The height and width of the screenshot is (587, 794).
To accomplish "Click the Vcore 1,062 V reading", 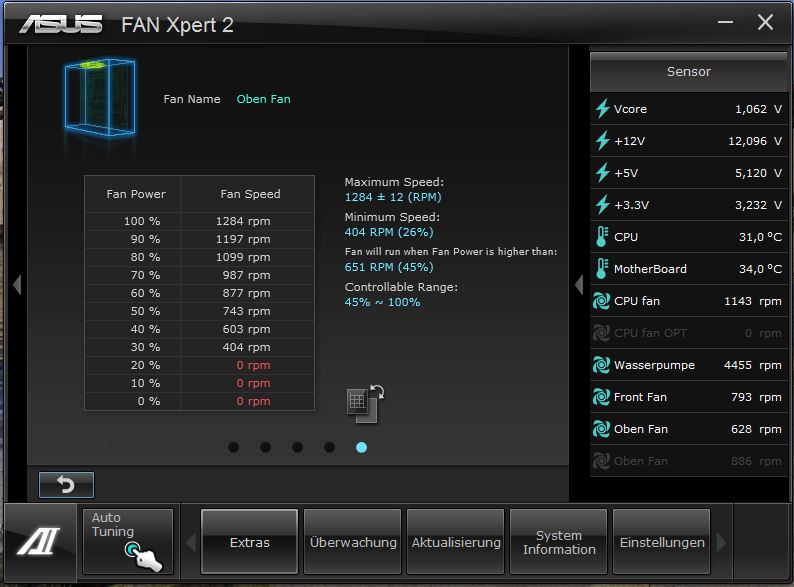I will tap(758, 109).
